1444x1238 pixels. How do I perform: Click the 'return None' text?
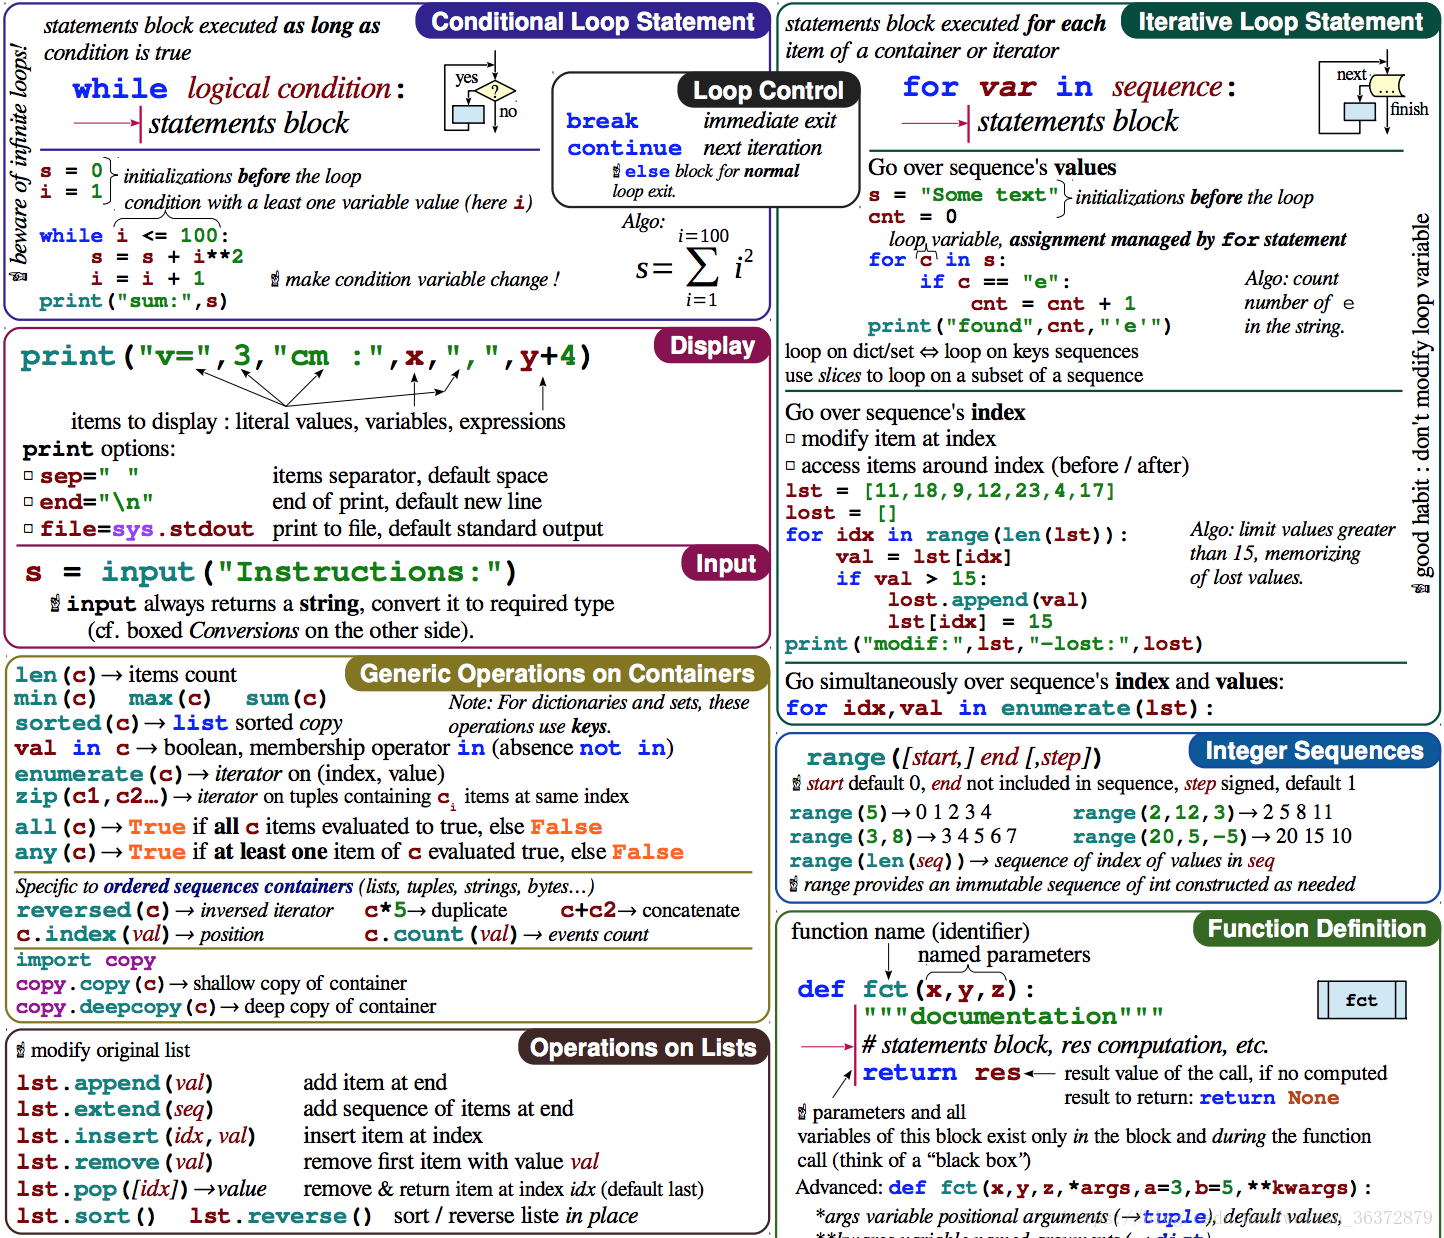(x=1270, y=1098)
